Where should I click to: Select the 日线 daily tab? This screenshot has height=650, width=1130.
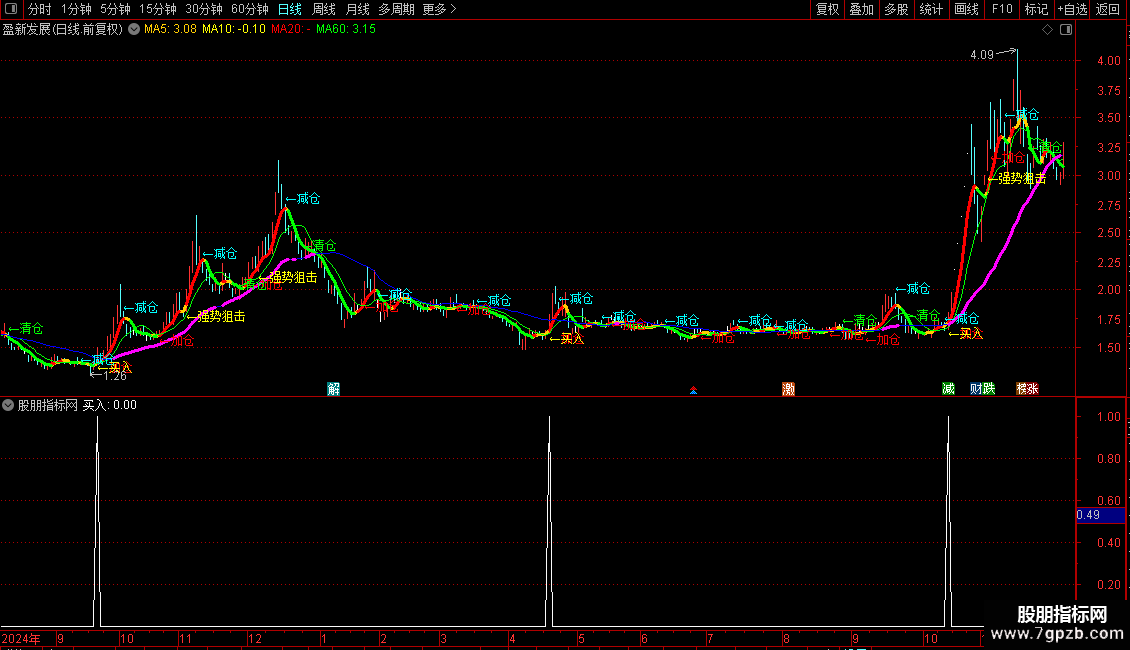pos(290,9)
